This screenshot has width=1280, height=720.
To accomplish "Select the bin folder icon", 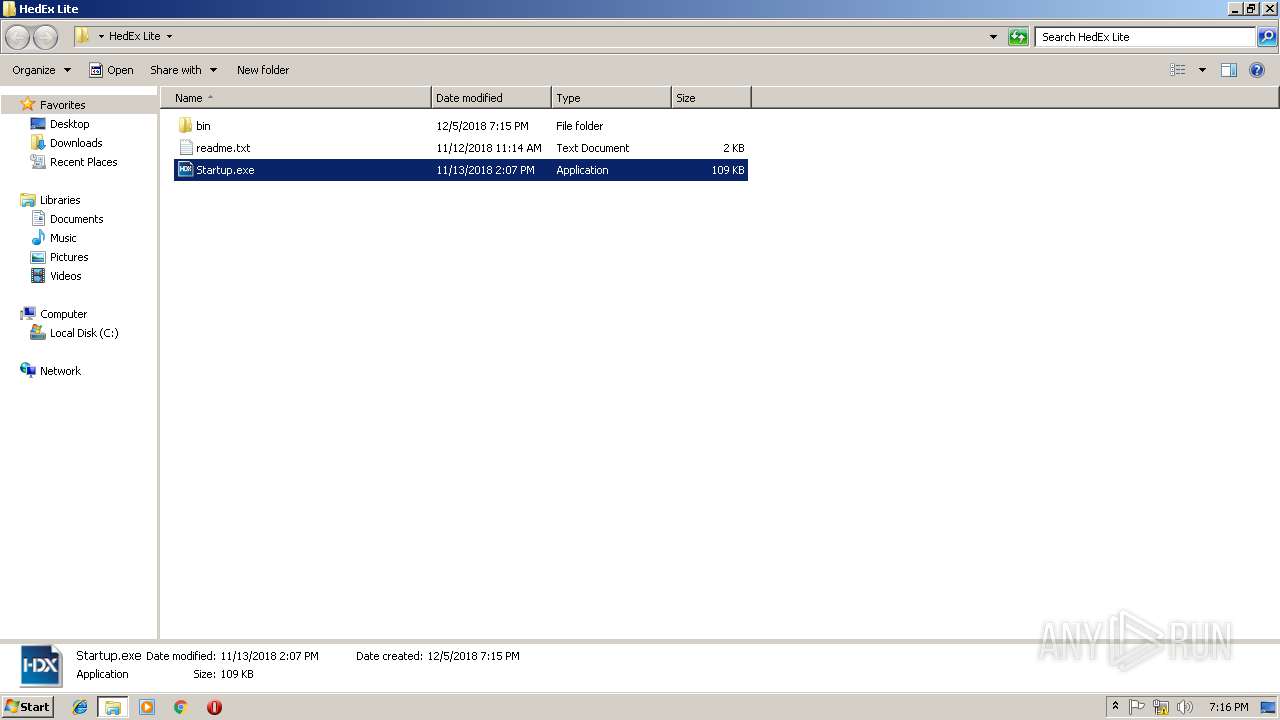I will pyautogui.click(x=185, y=126).
